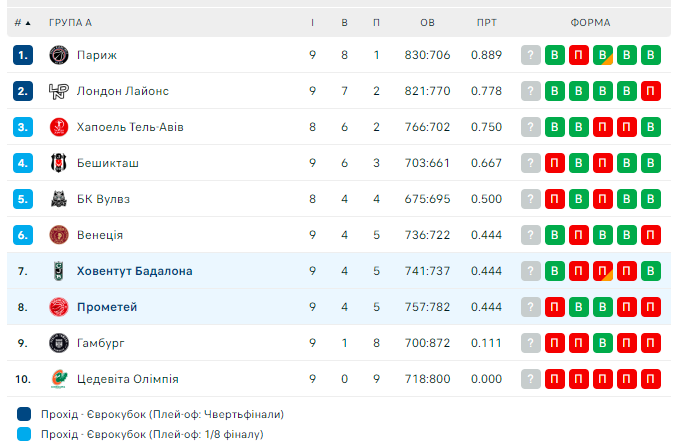Click the ФОРМА column header
Screen dimensions: 674x446
coord(590,22)
